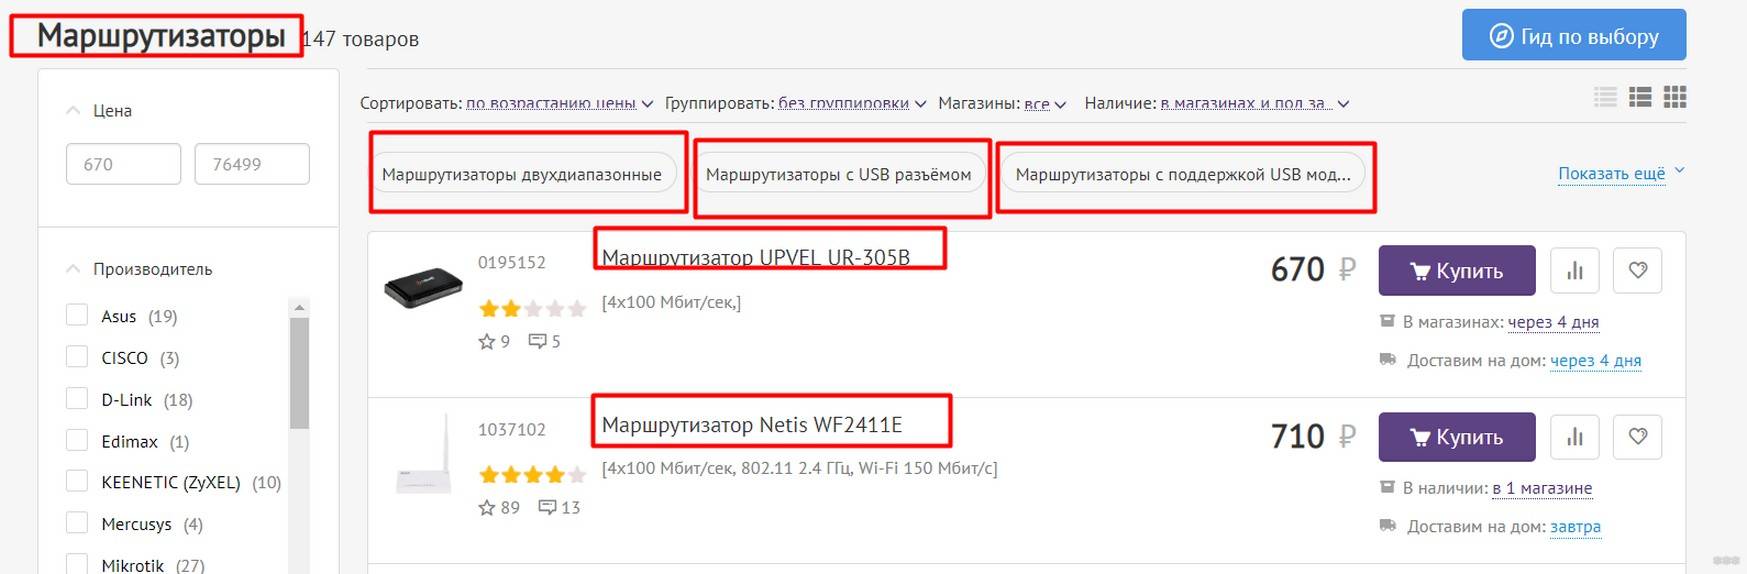Click Купить for the 670 ₽ router
The width and height of the screenshot is (1747, 574).
[x=1456, y=270]
